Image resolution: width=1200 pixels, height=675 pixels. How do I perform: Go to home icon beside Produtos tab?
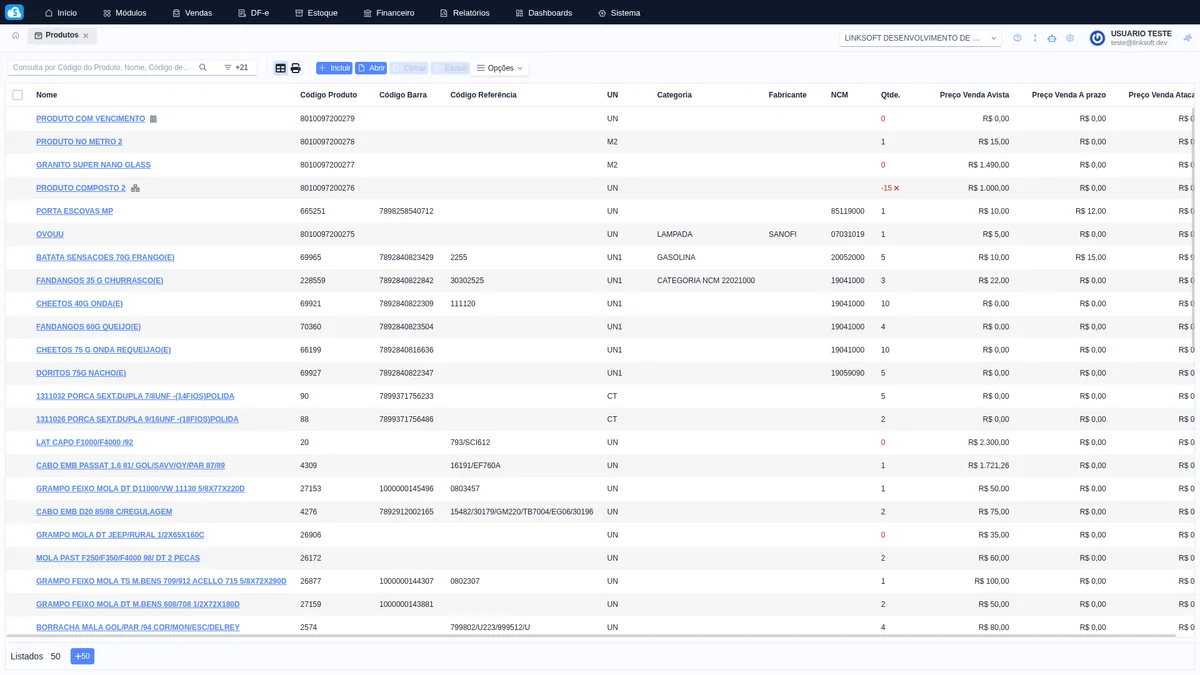pyautogui.click(x=15, y=36)
